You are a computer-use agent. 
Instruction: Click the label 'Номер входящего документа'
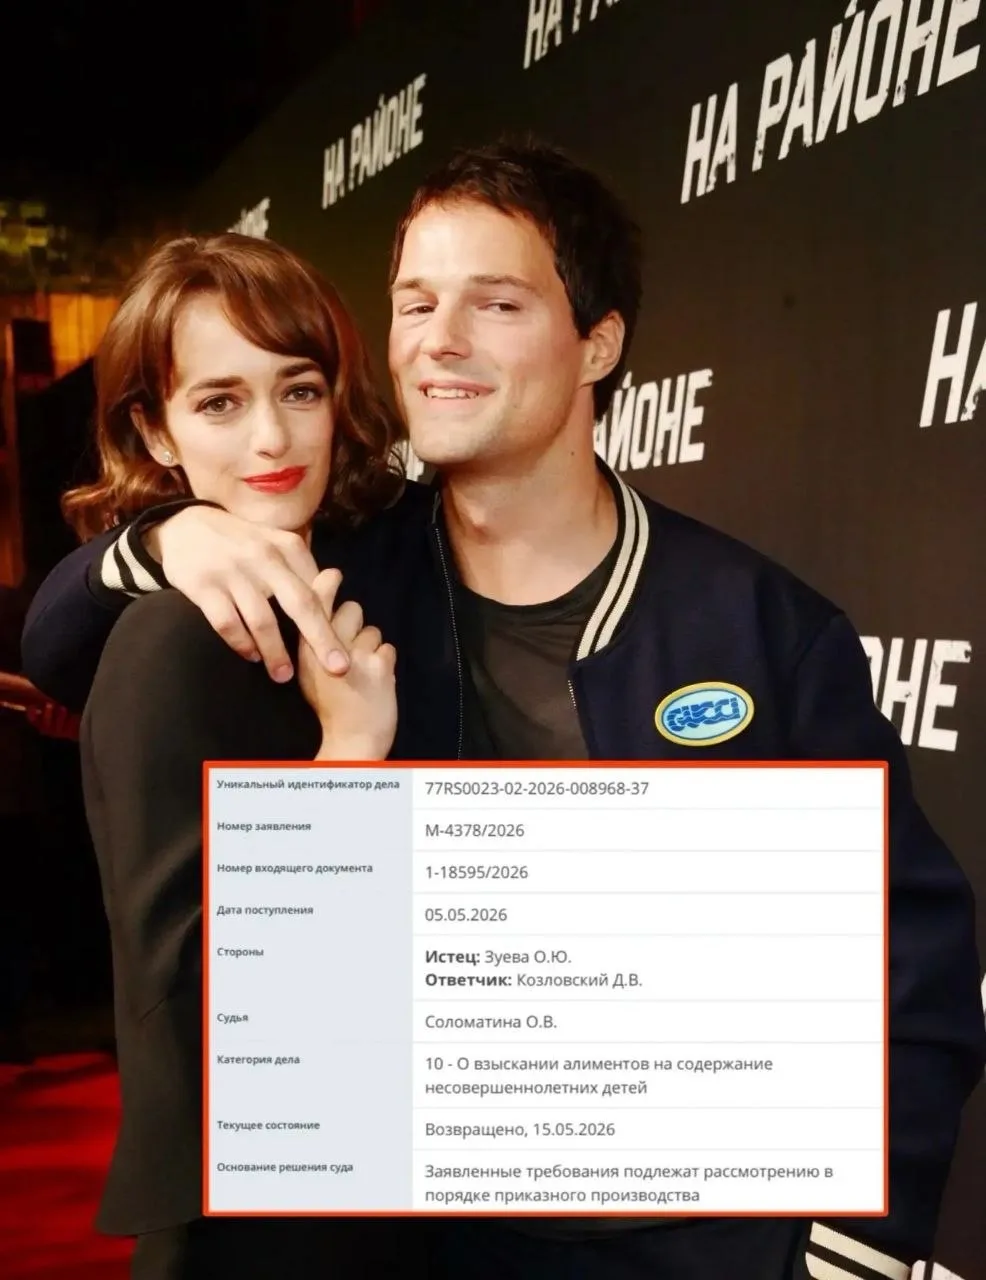(295, 868)
